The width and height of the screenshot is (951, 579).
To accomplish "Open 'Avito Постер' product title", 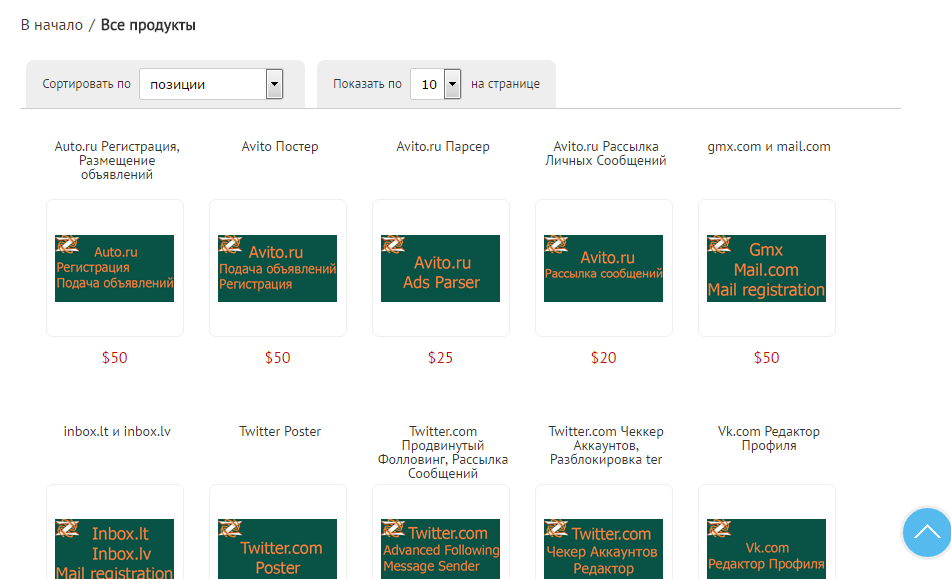I will tap(280, 146).
